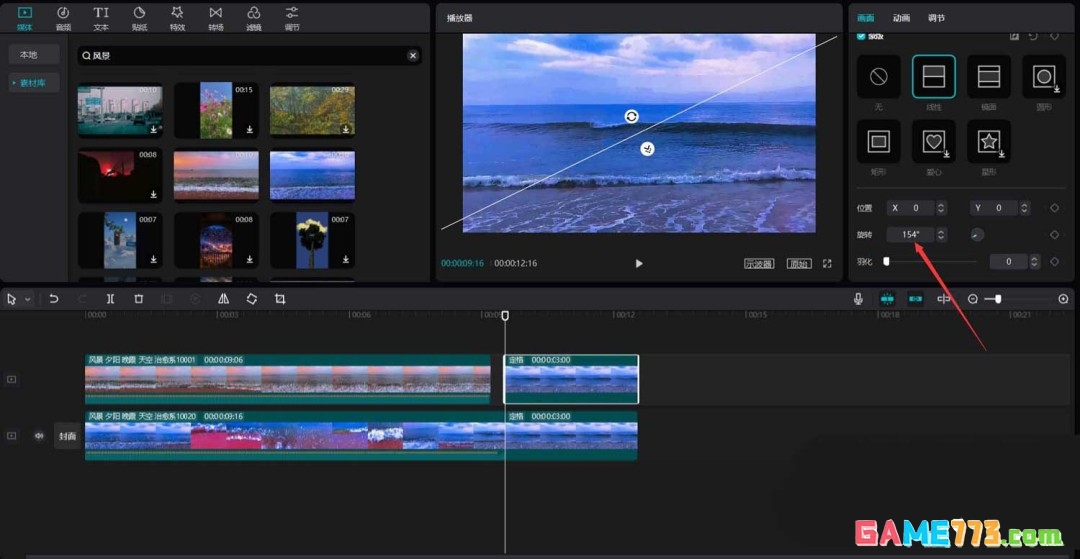Start voice recording with microphone icon
The height and width of the screenshot is (559, 1080).
coord(858,299)
